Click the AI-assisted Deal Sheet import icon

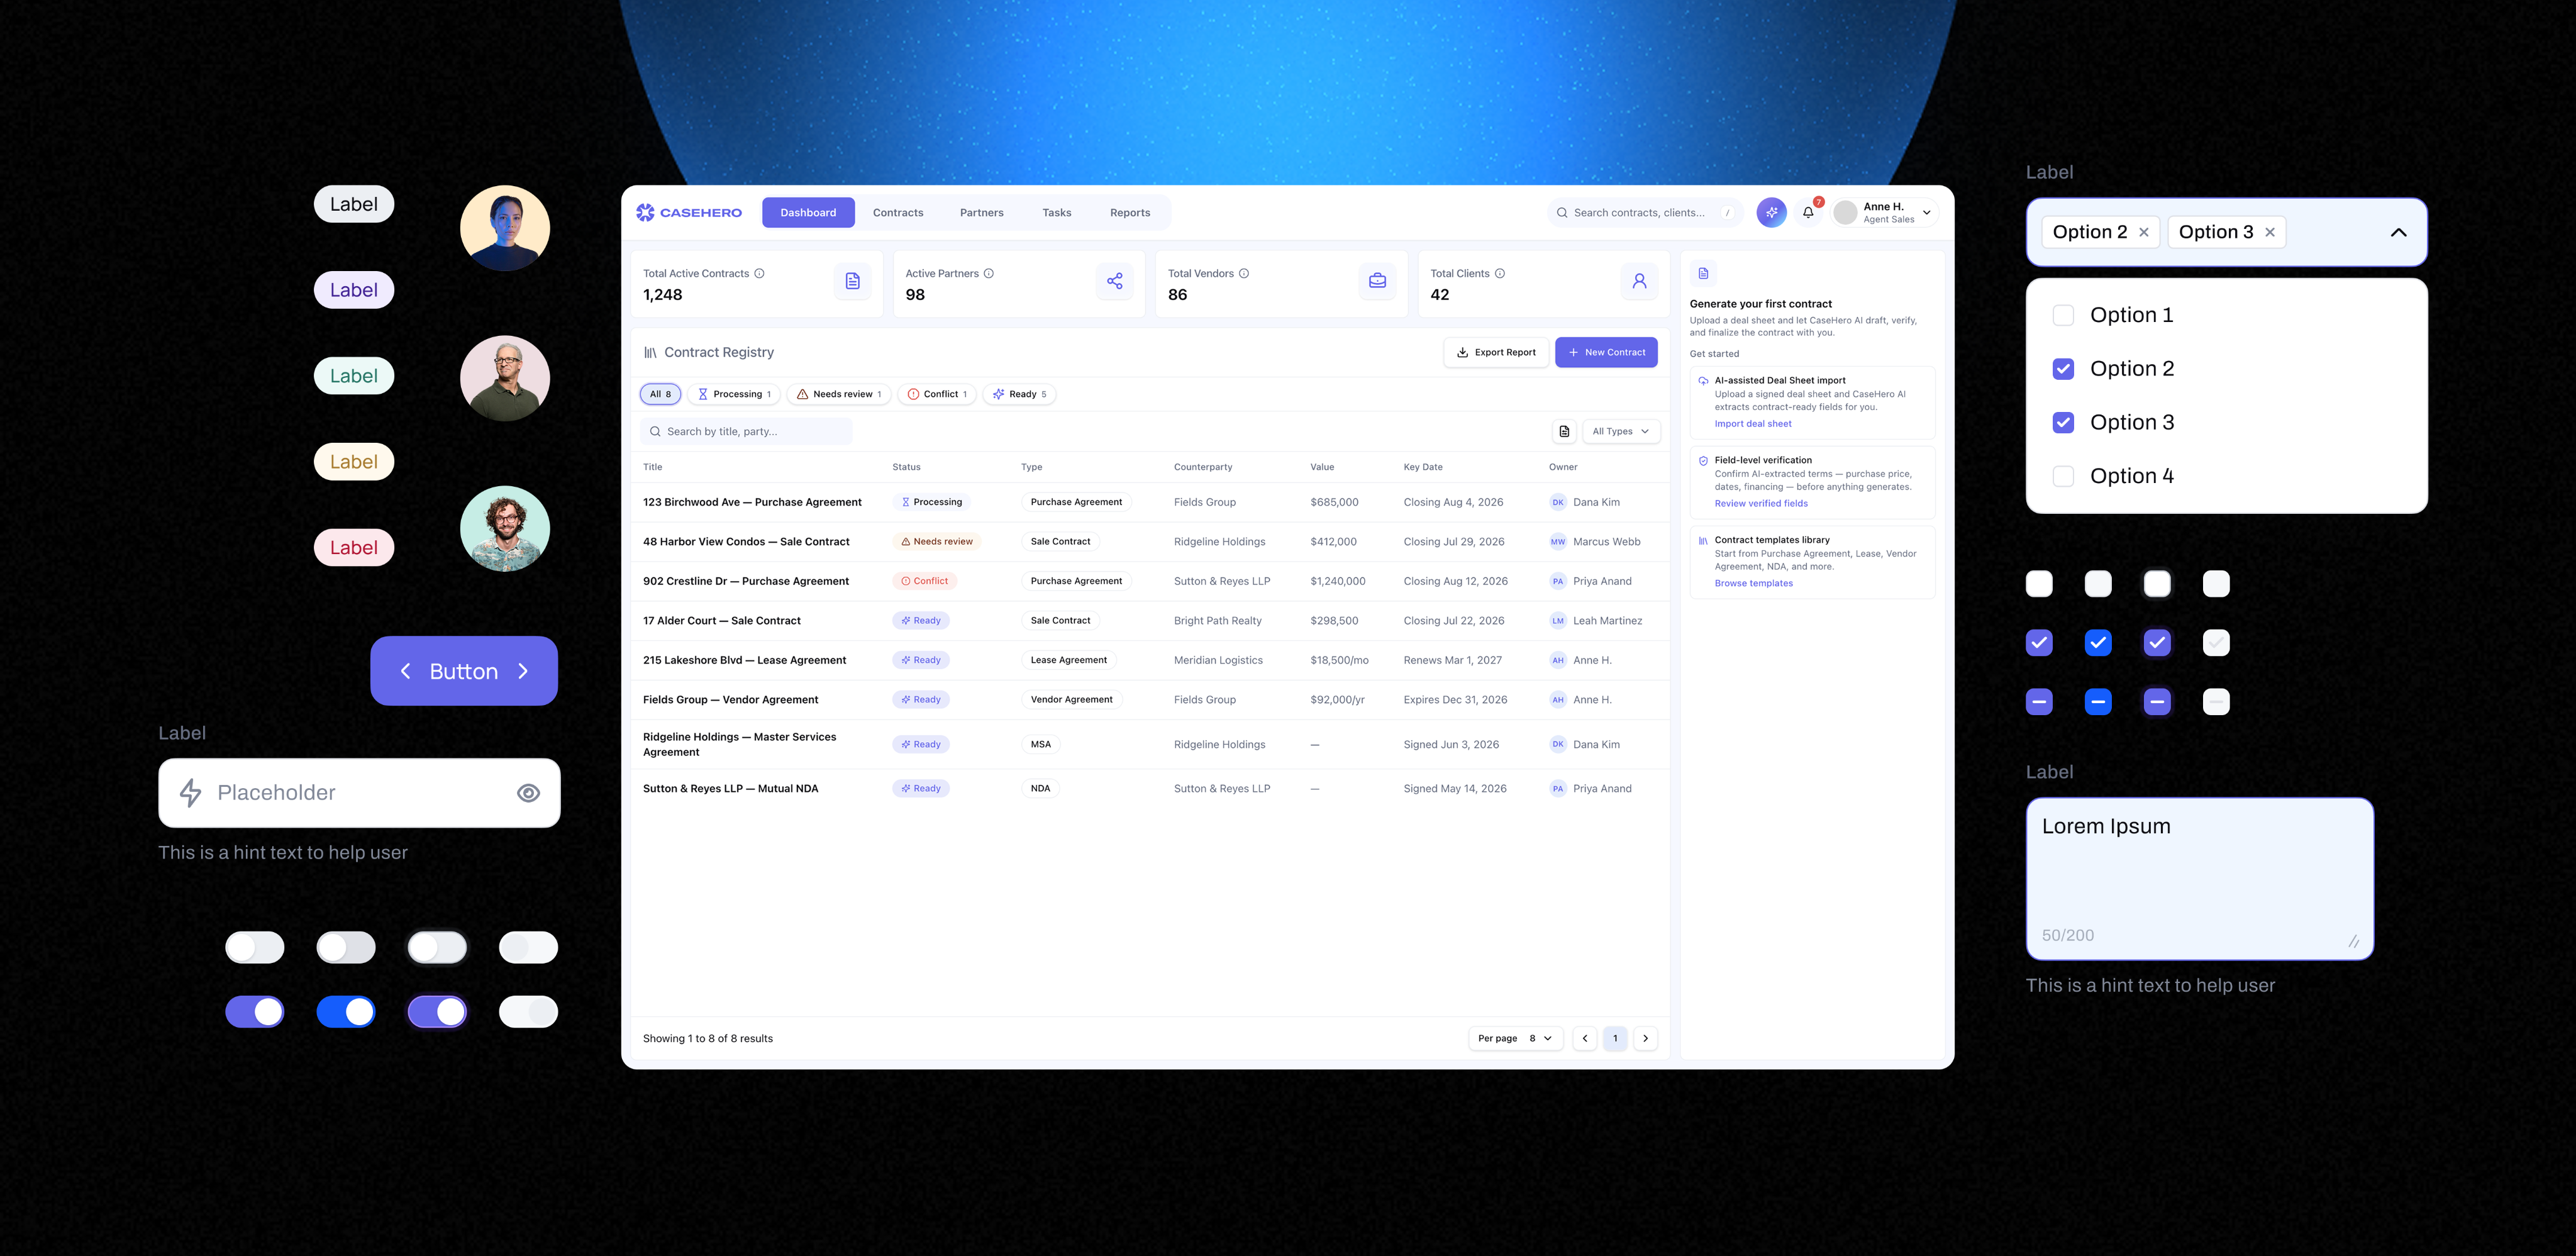click(x=1703, y=380)
